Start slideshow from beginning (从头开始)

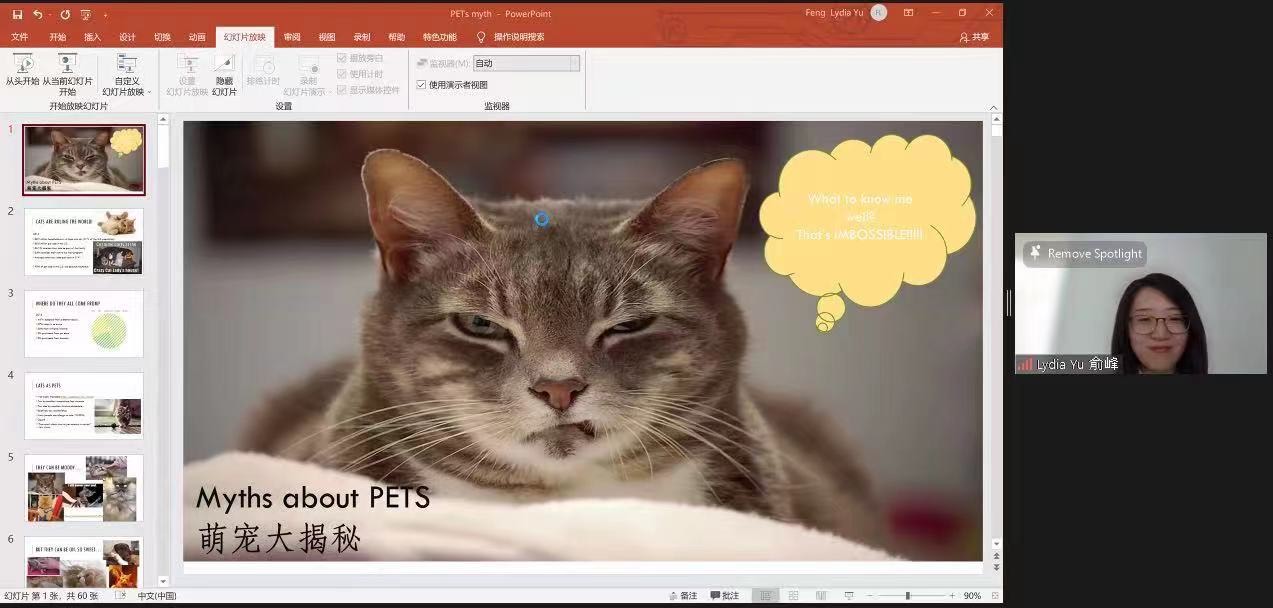pyautogui.click(x=22, y=71)
